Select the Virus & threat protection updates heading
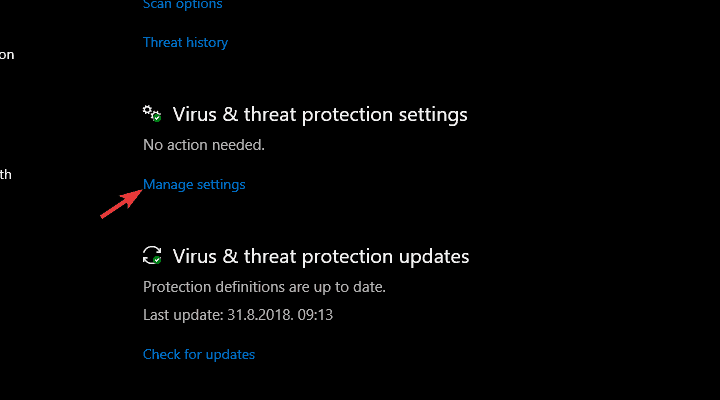 coord(321,256)
